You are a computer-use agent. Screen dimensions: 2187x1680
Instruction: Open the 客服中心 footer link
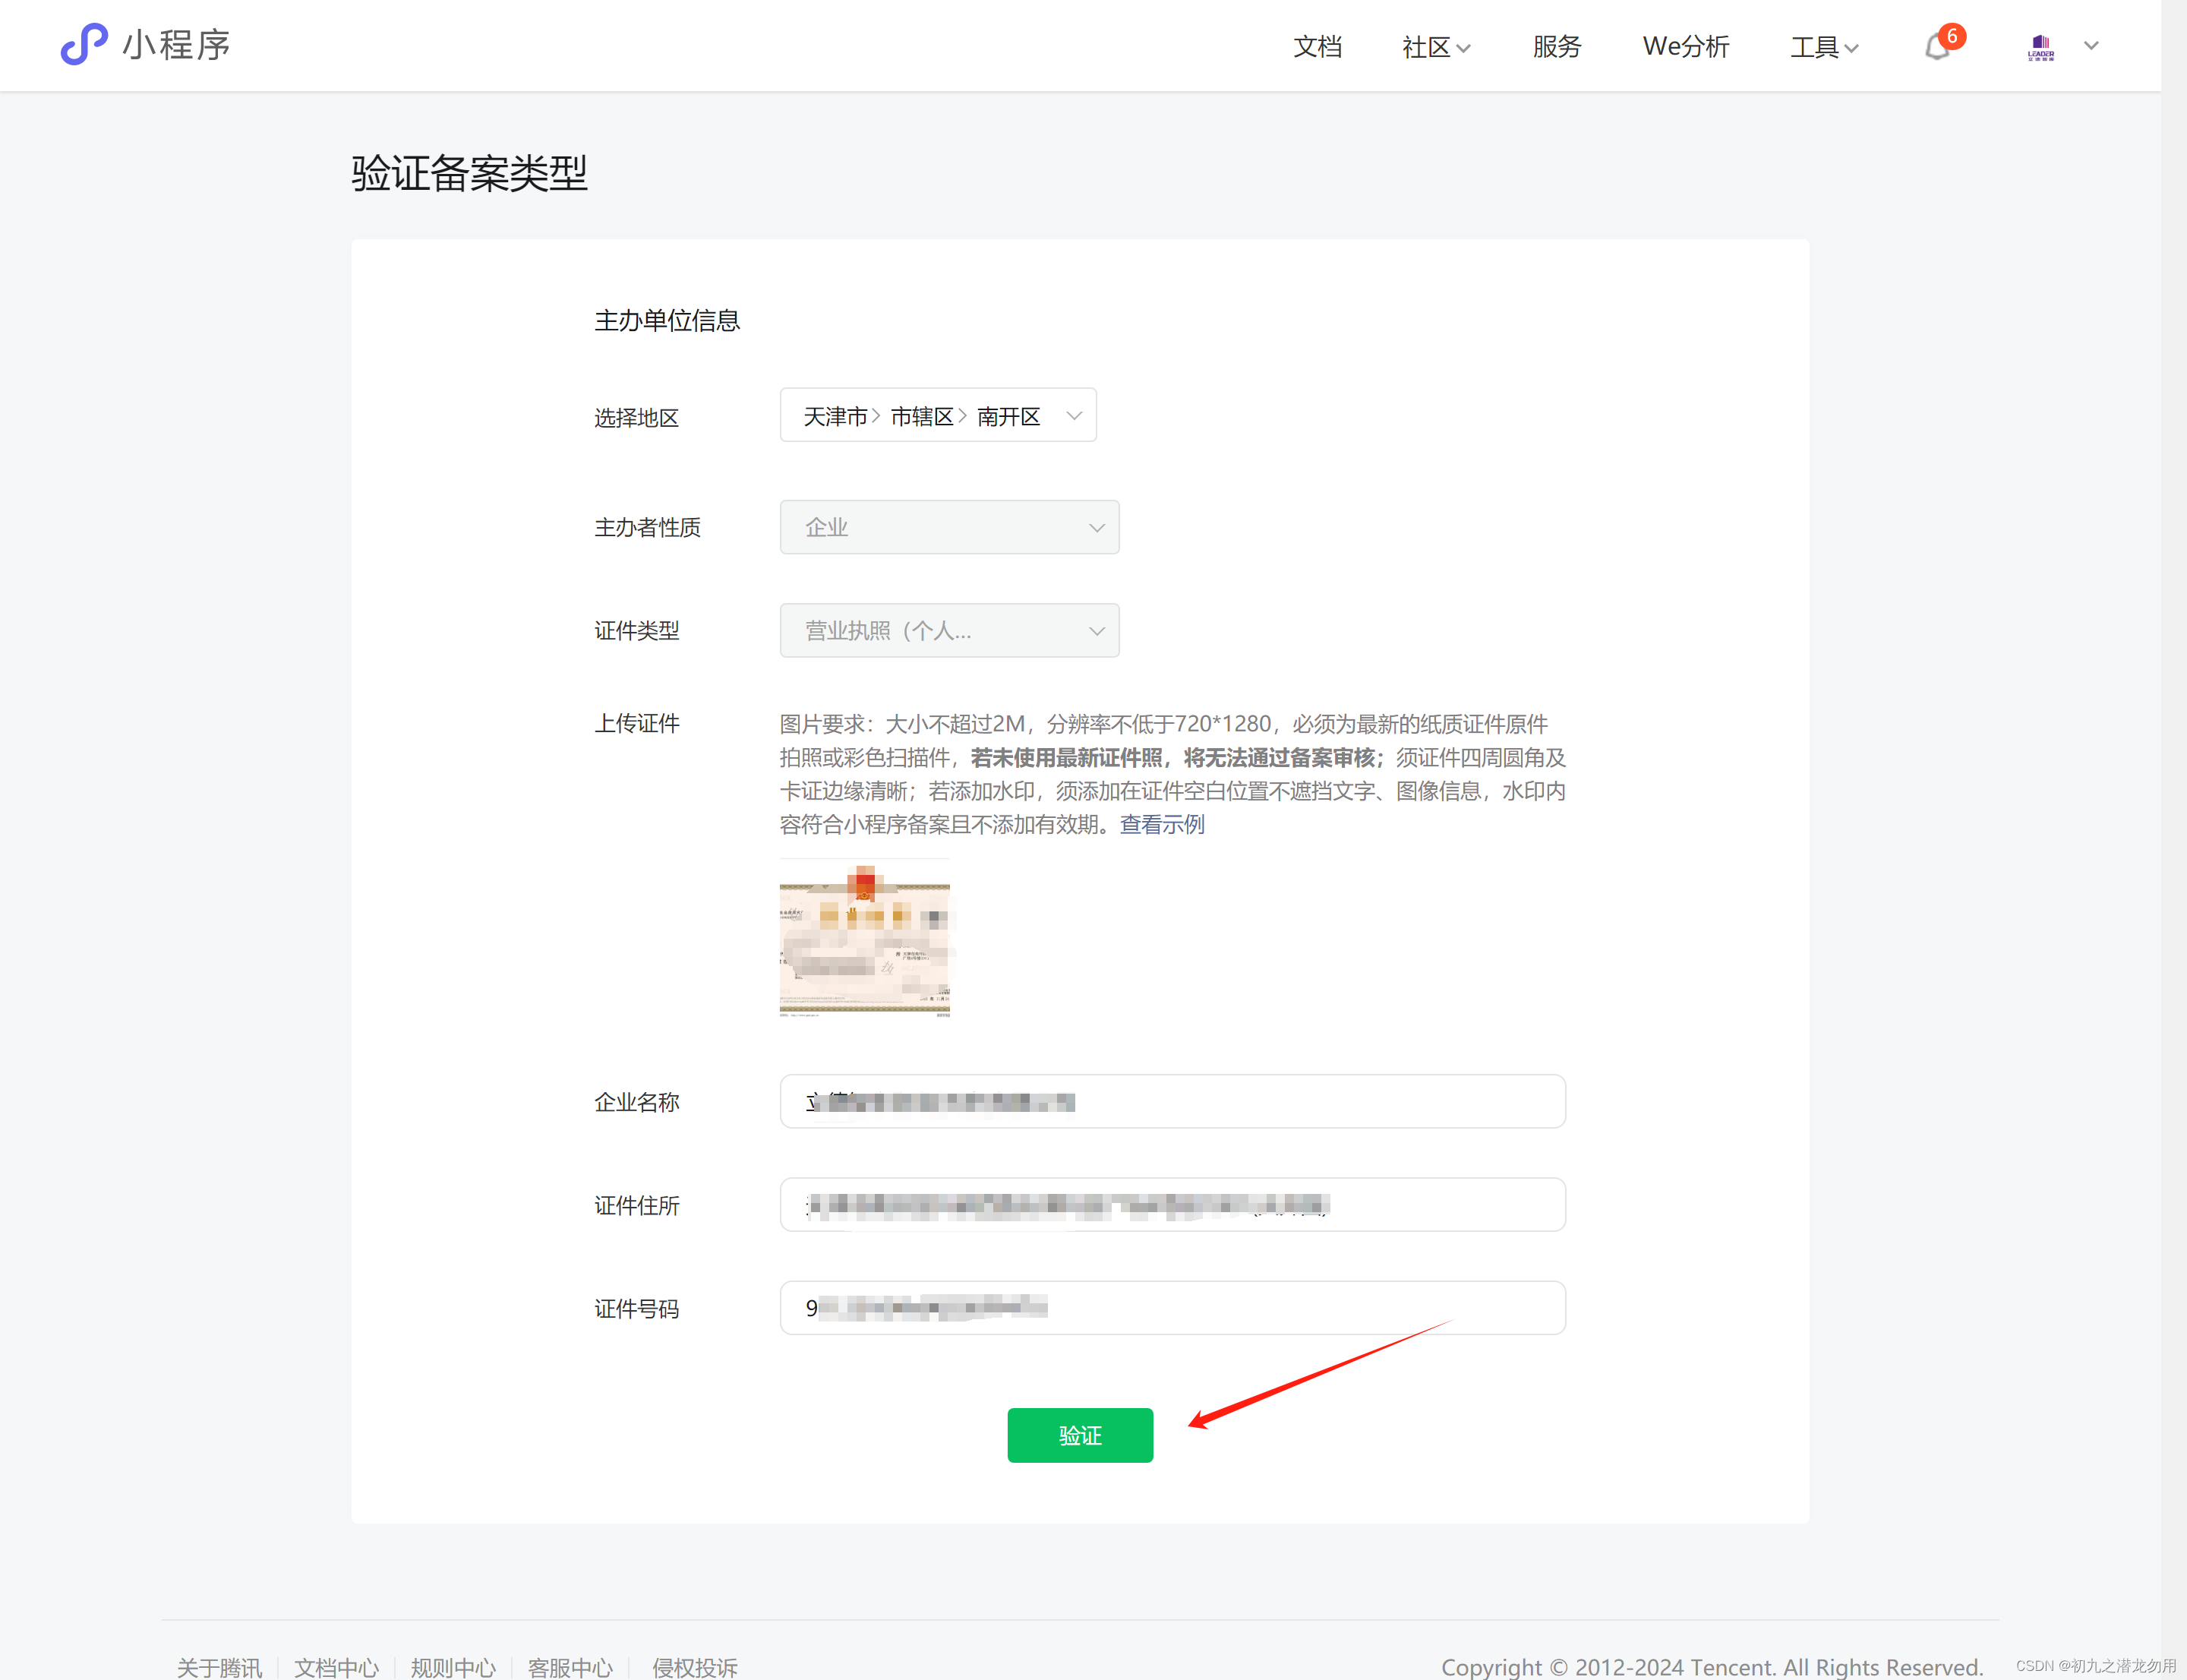[x=569, y=1666]
